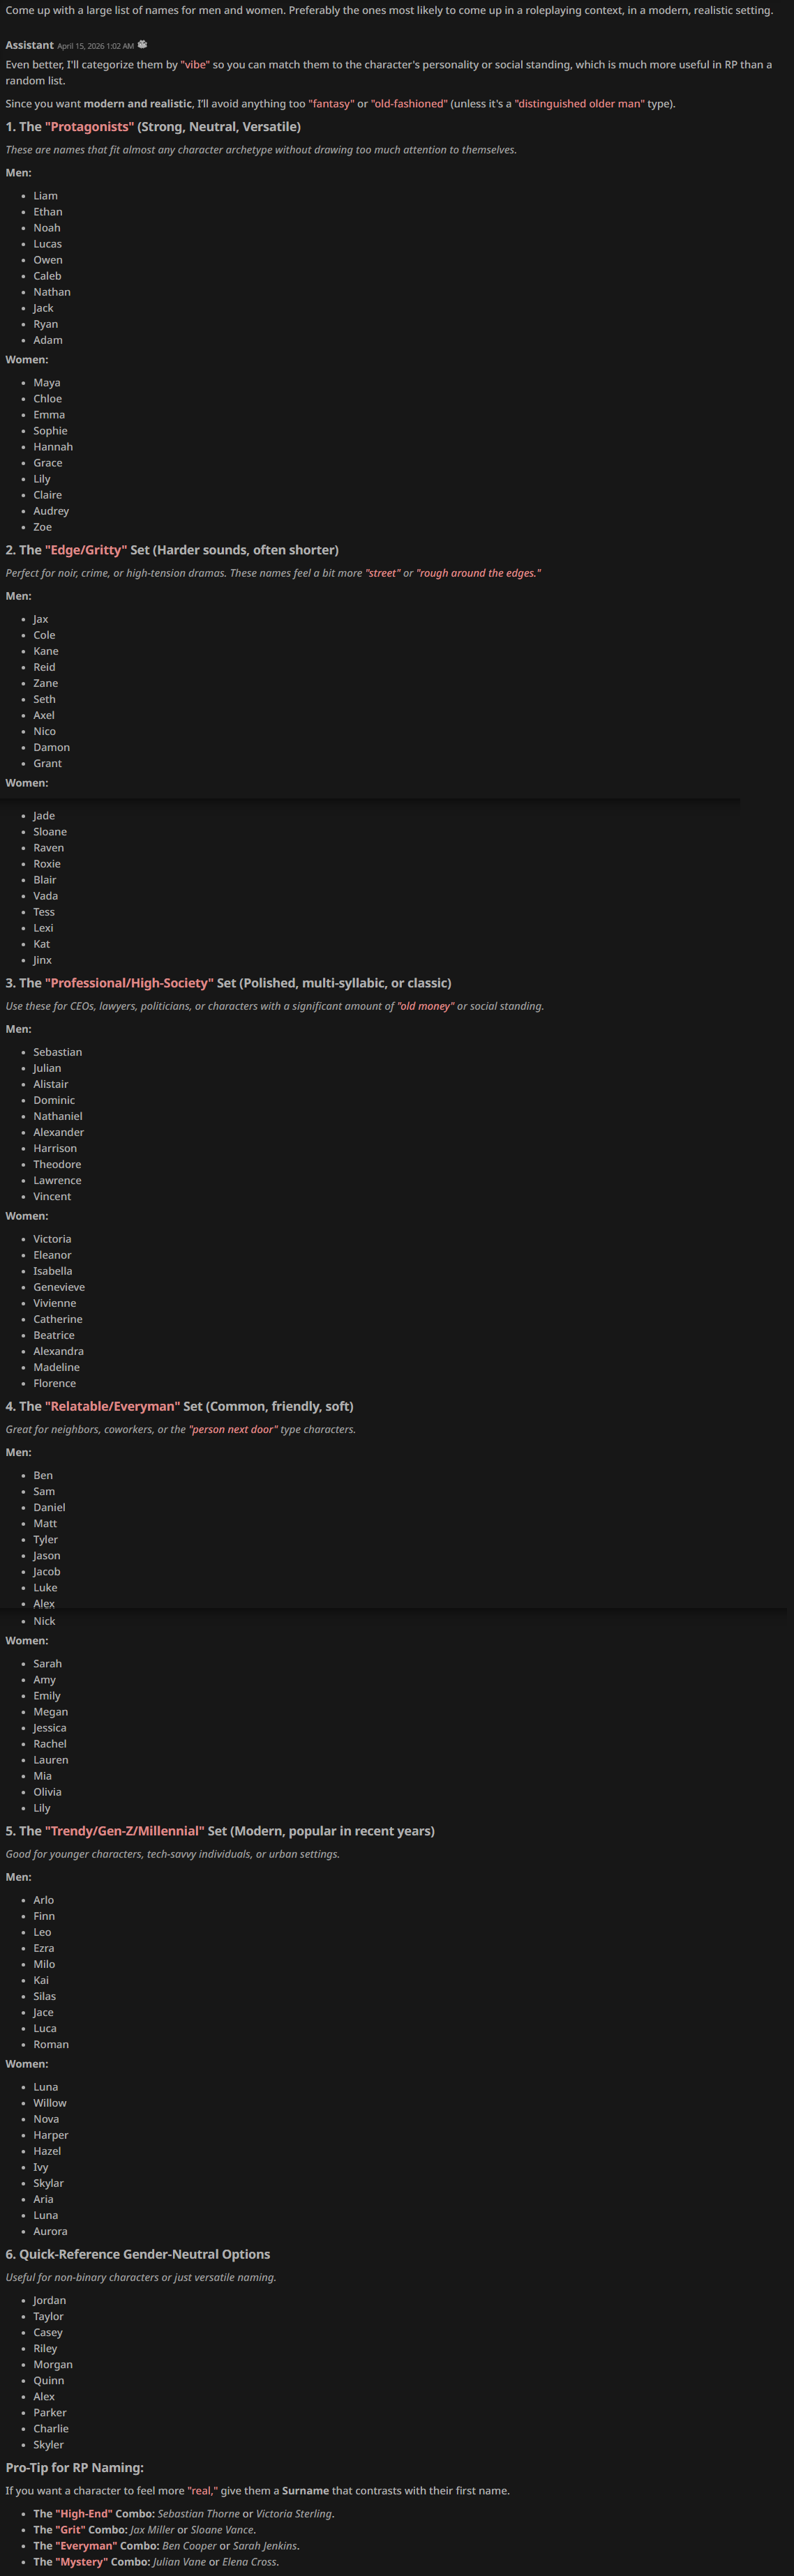
Task: Select the name 'Nathan'
Action: tap(52, 292)
